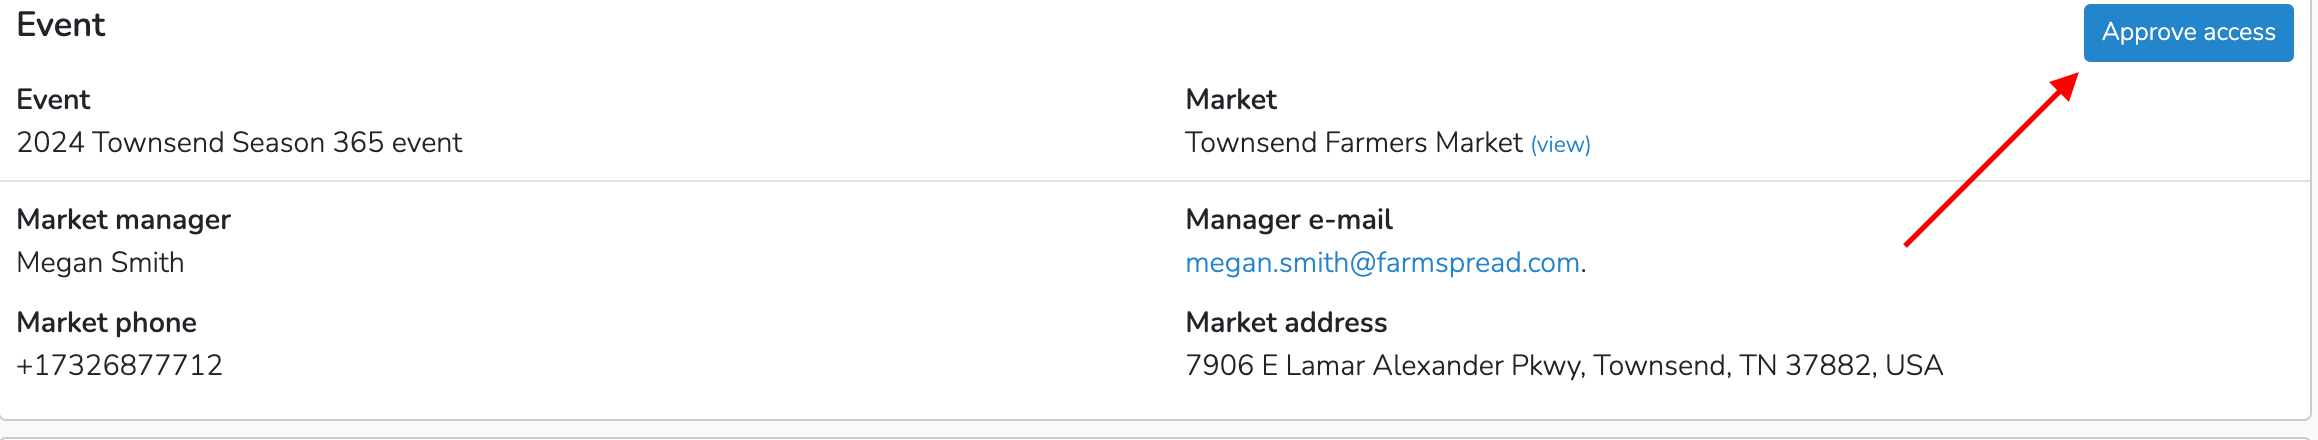Image resolution: width=2318 pixels, height=440 pixels.
Task: Click the red arrow's arrowhead
Action: [2065, 86]
